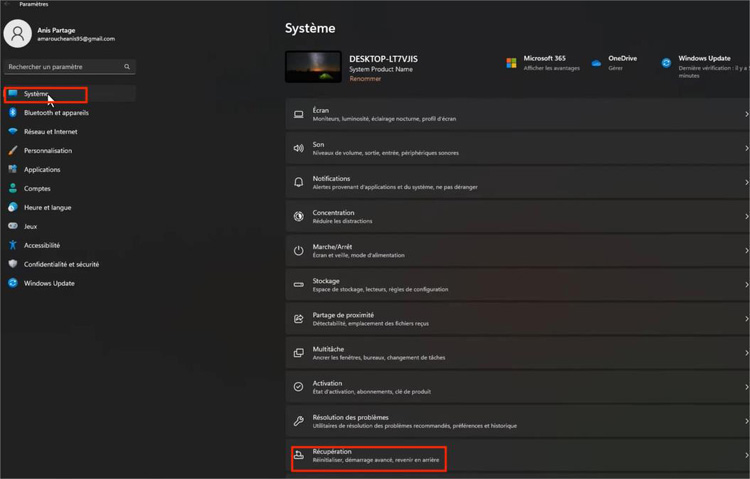Expand the Écran row chevron
Image resolution: width=750 pixels, height=479 pixels.
746,114
